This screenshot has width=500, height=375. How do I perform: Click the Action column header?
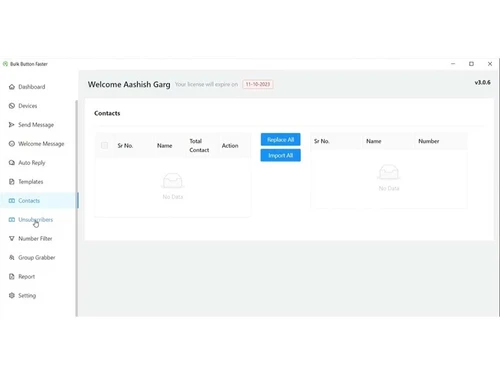tap(230, 146)
